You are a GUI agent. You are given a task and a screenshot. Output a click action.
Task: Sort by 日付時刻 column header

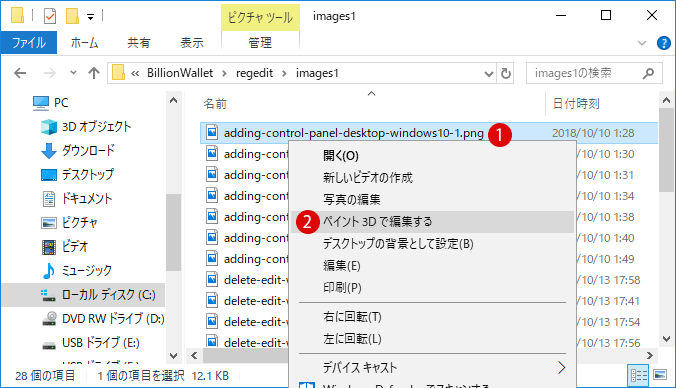576,104
